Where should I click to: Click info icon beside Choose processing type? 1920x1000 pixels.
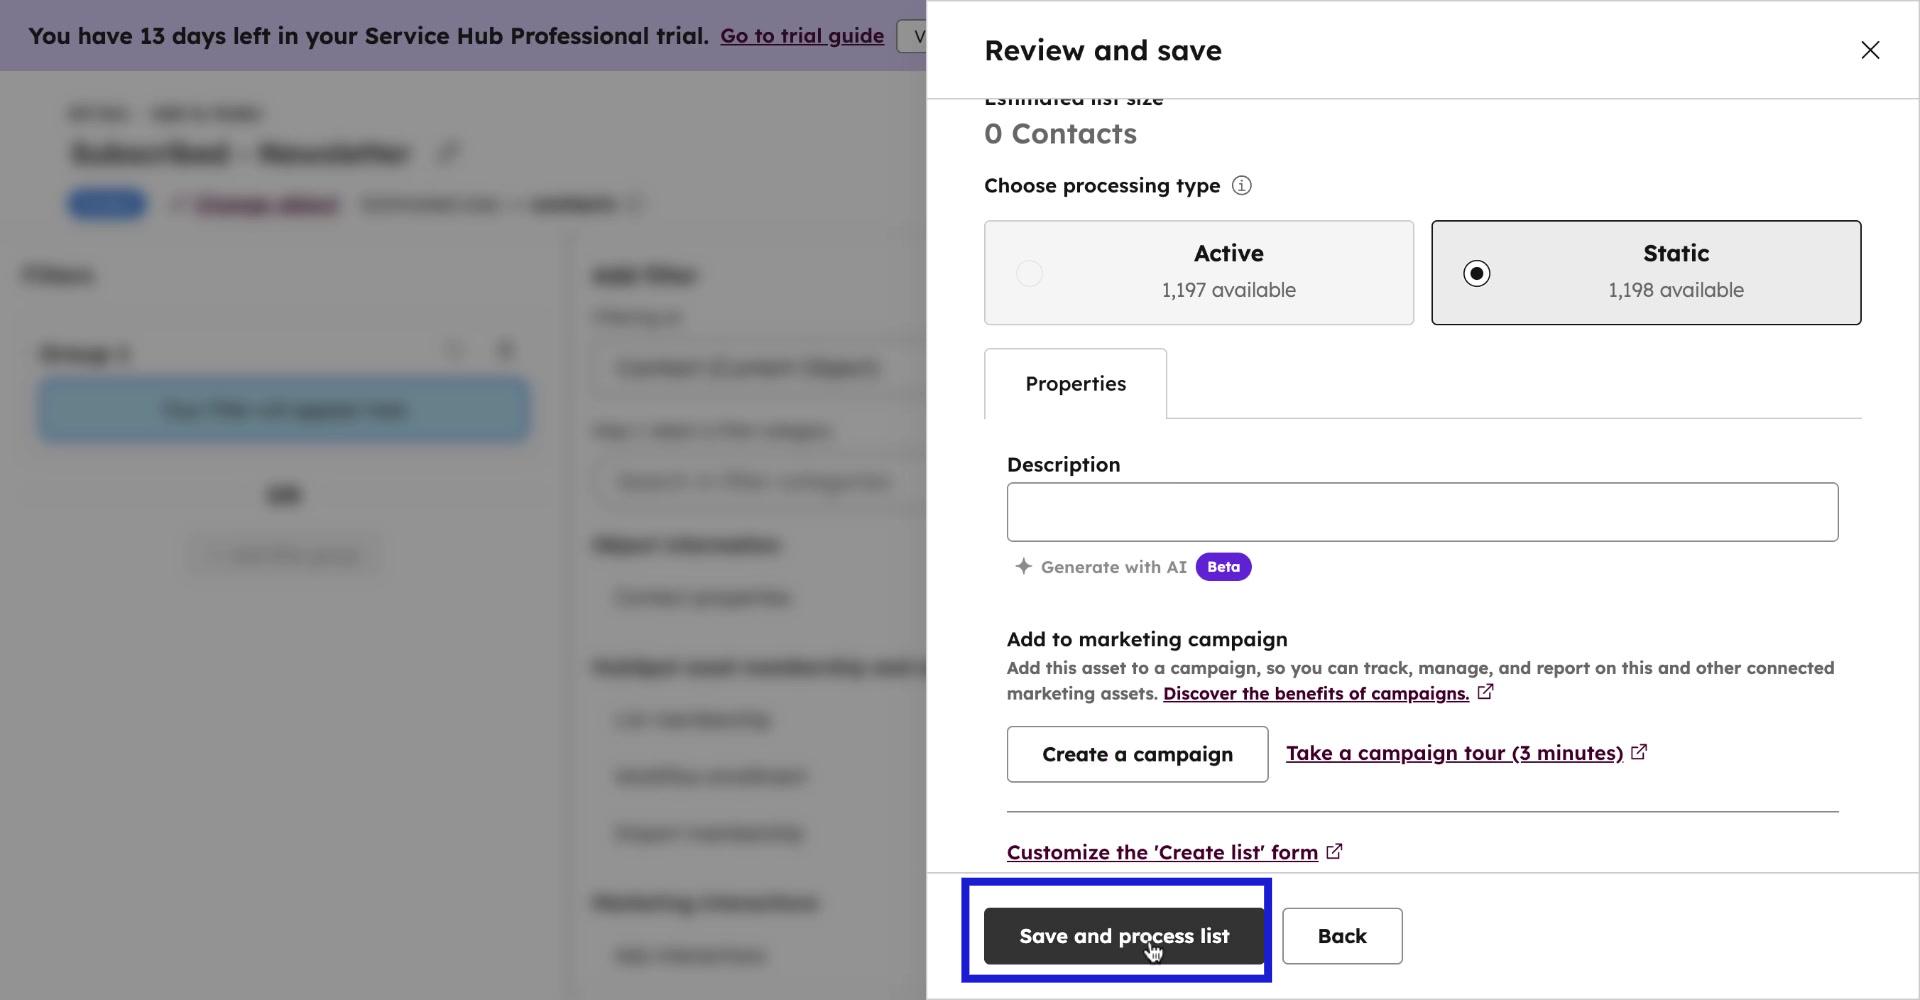(1241, 186)
